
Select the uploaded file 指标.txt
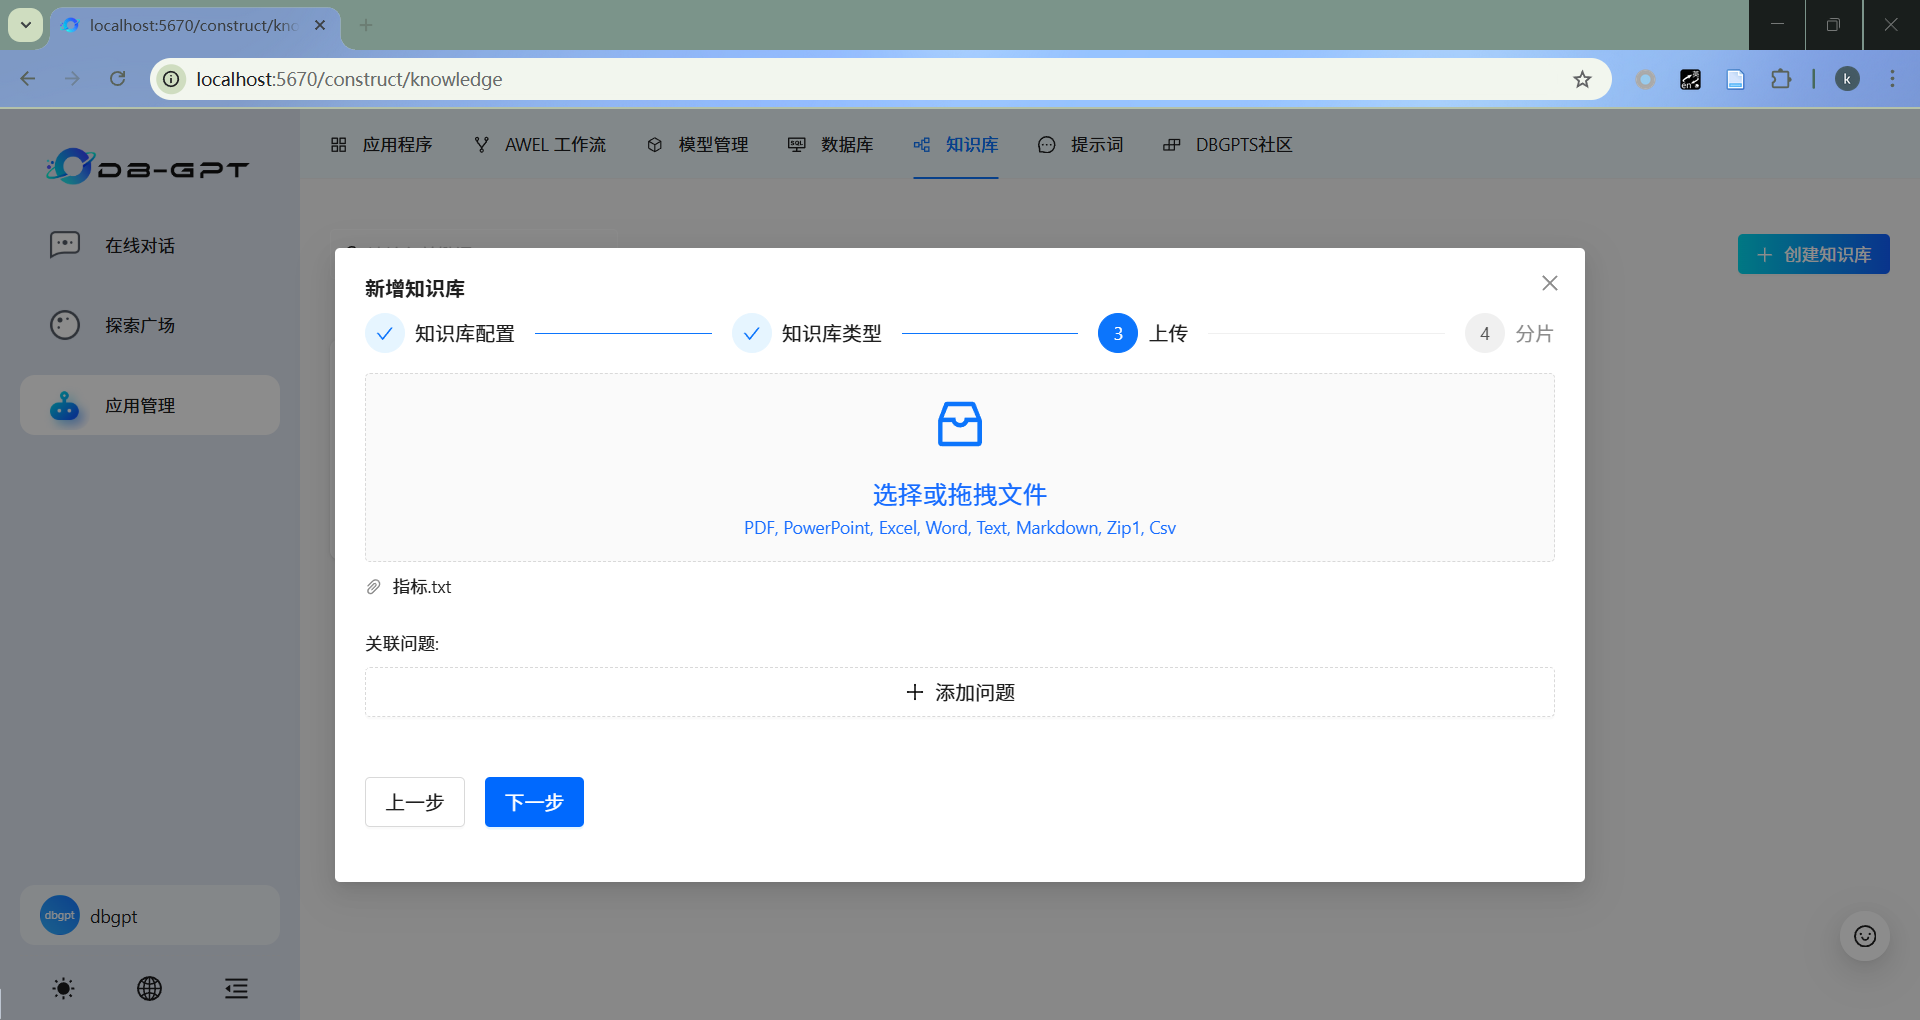pos(421,587)
